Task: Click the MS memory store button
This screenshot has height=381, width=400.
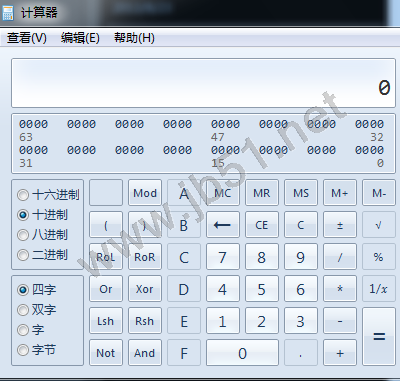Action: click(301, 193)
